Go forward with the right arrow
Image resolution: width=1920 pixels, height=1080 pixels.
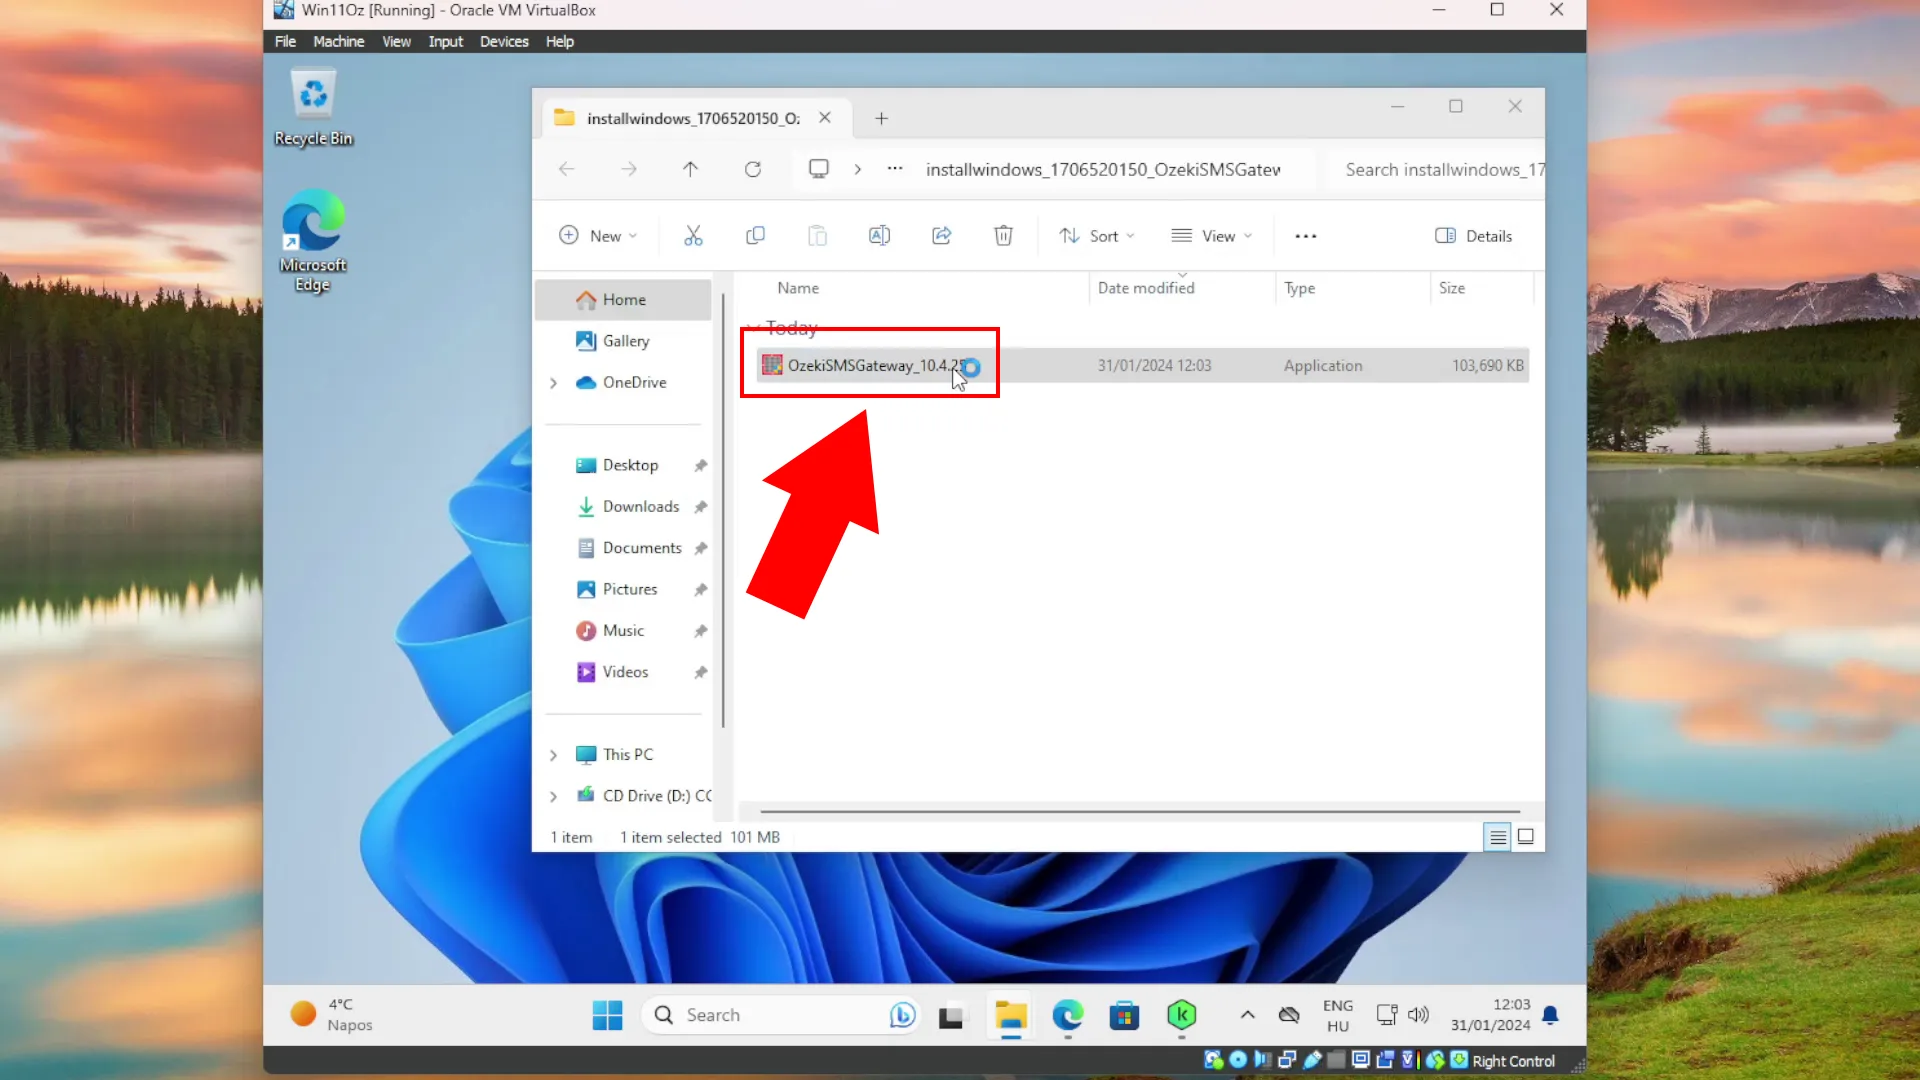point(629,169)
